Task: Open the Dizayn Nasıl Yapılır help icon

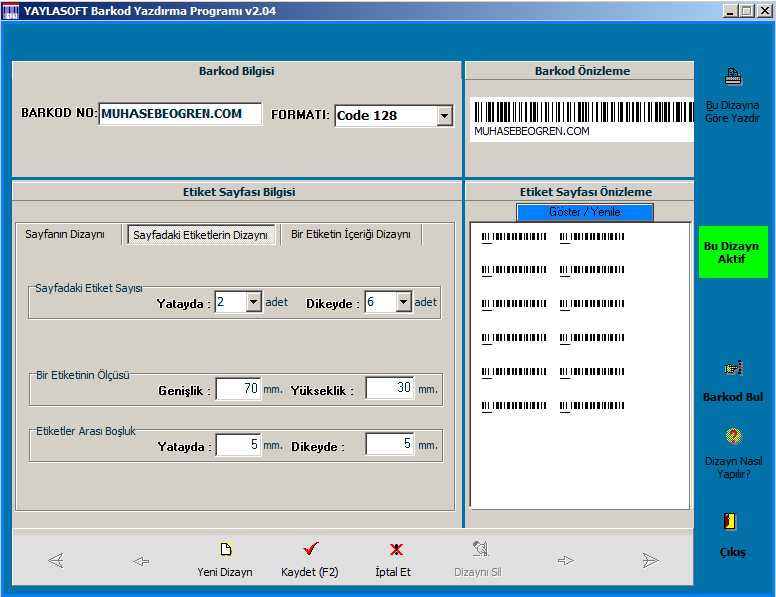Action: tap(733, 436)
